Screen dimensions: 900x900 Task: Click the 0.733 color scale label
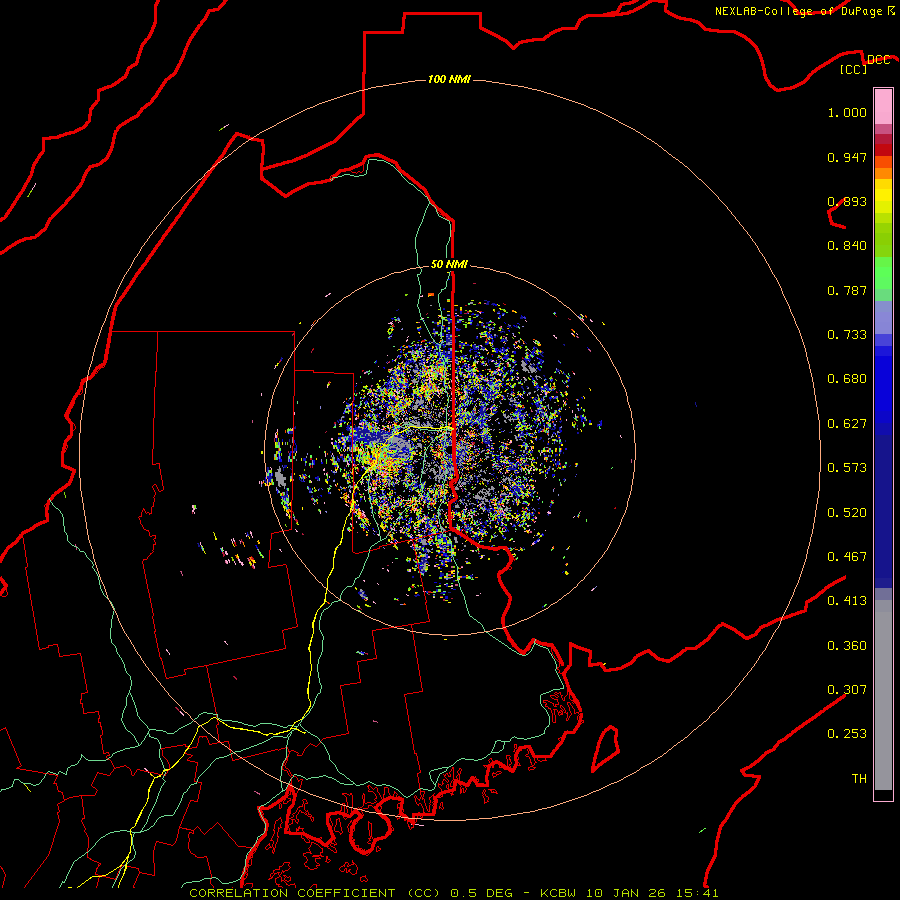(847, 335)
